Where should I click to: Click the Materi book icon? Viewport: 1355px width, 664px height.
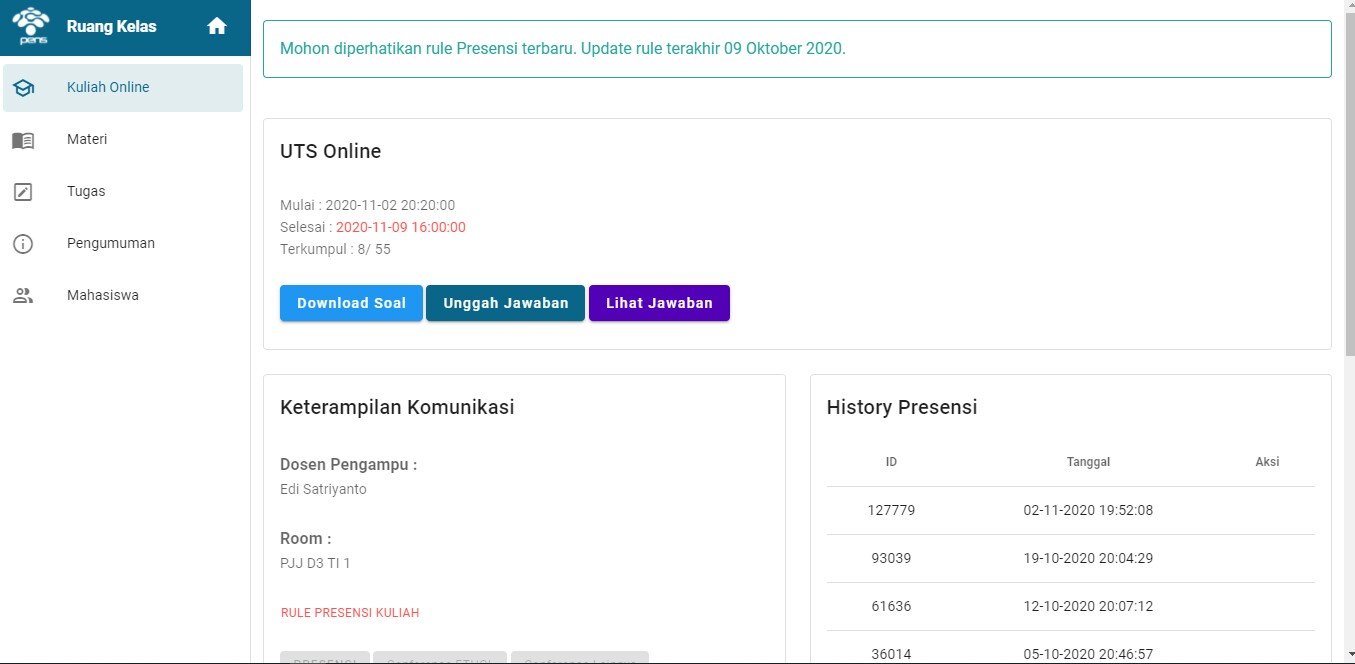pos(23,140)
